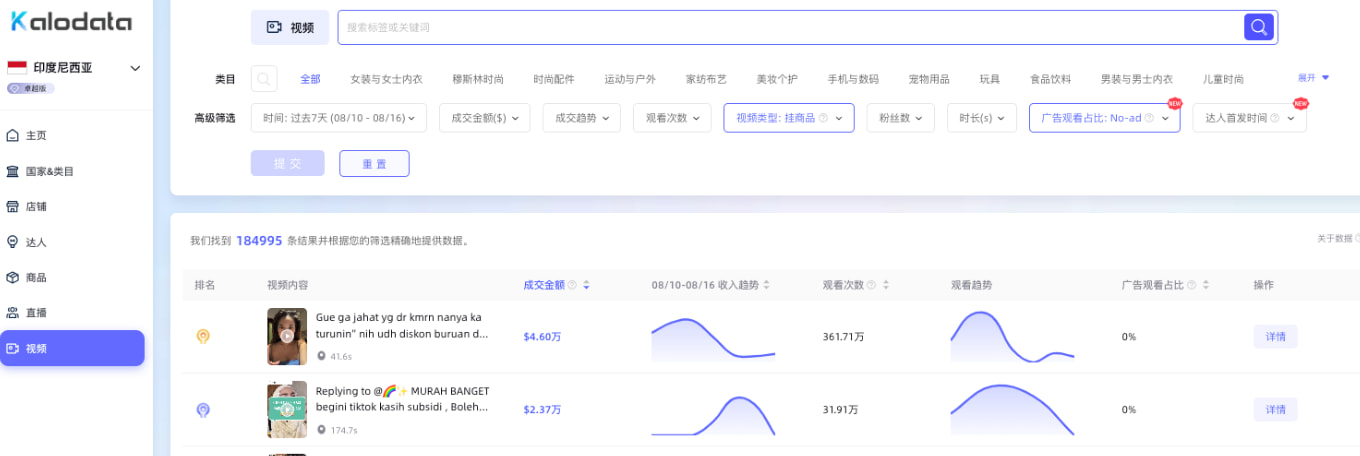Select the 女装与女士内衣 category
Screen dimensions: 1360x456
coord(386,79)
